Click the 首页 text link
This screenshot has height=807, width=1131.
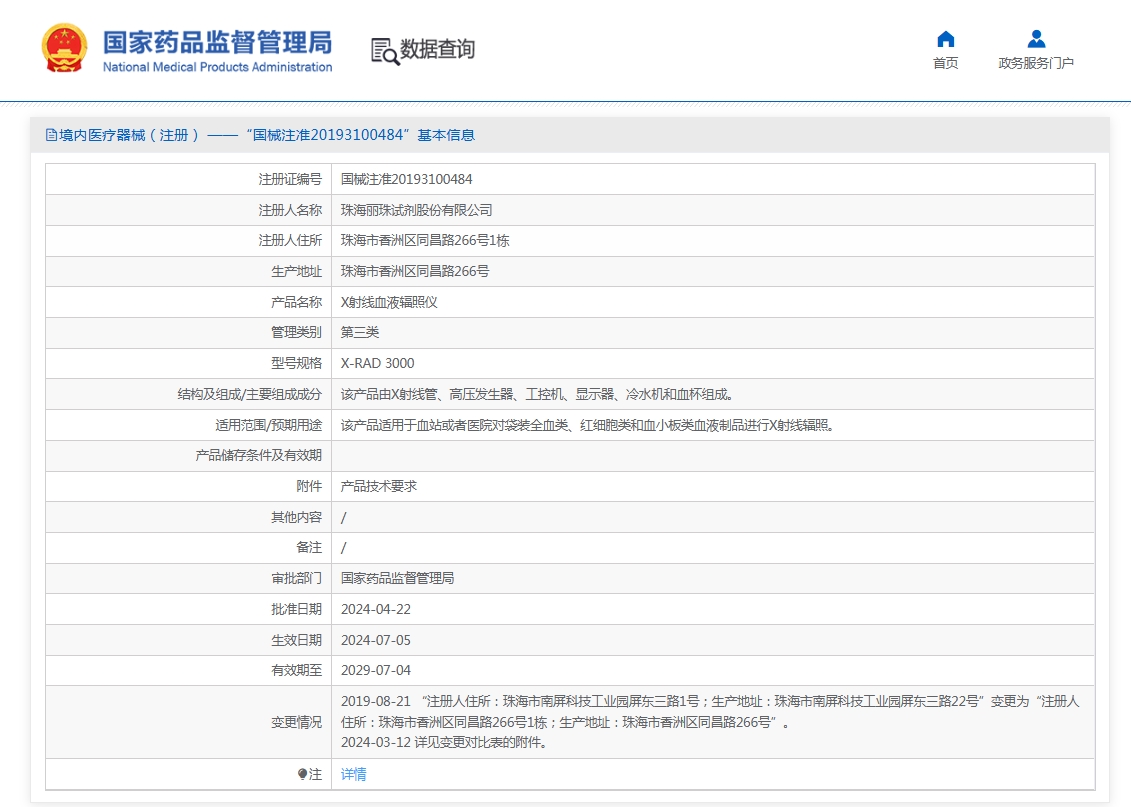(x=945, y=63)
